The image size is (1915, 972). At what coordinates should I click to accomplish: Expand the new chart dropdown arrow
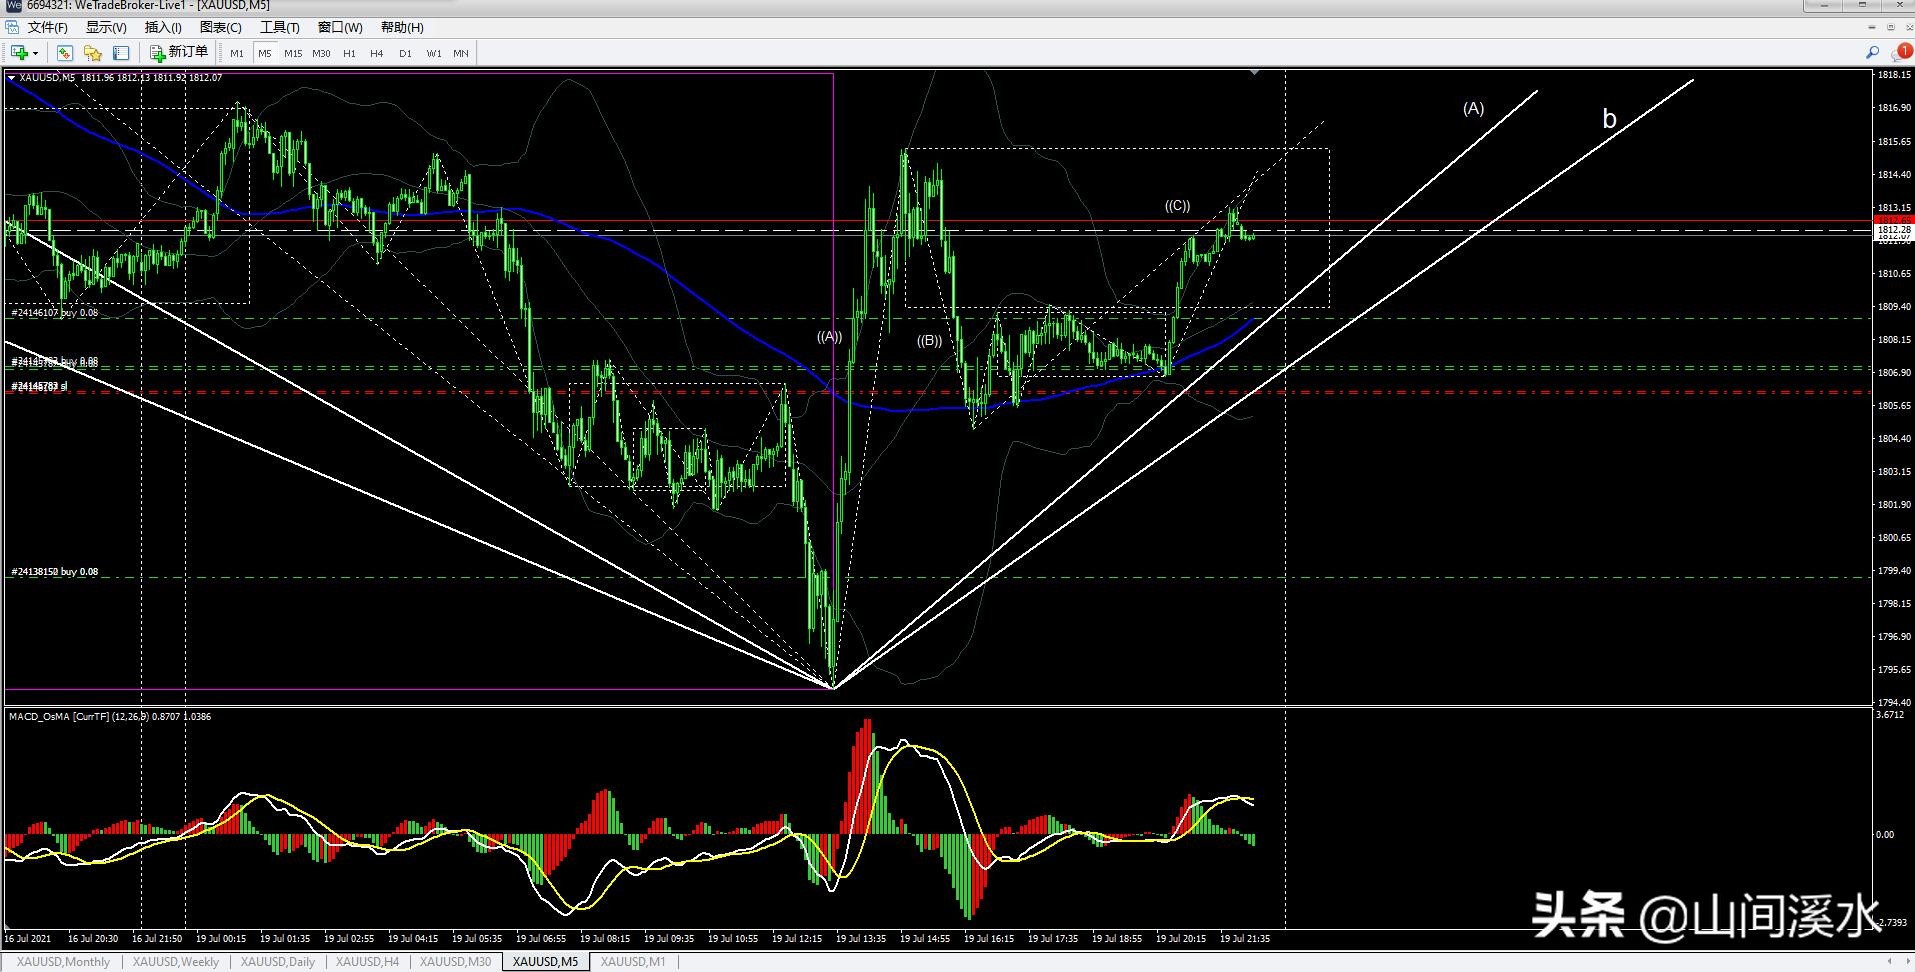(x=35, y=53)
